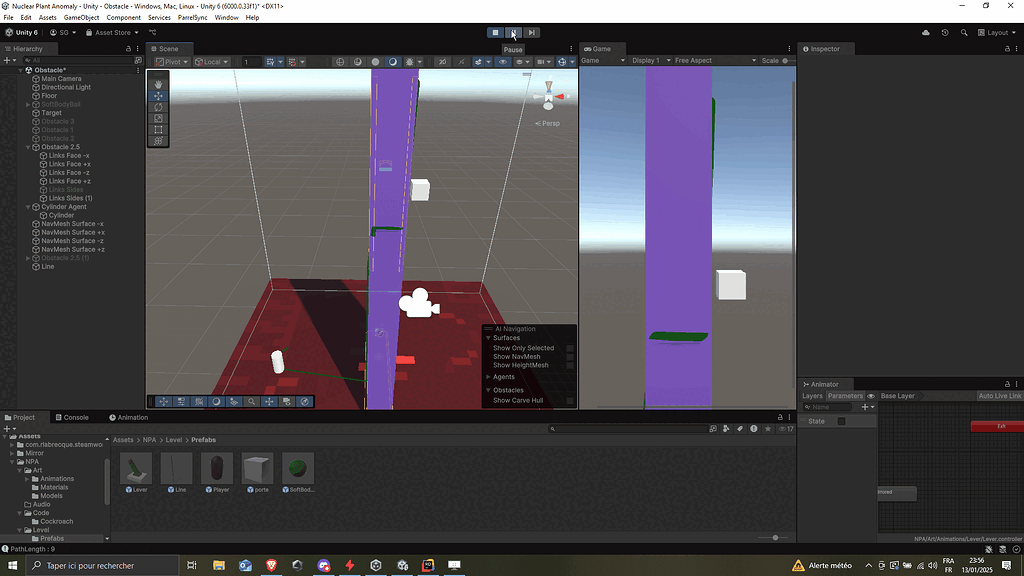Image resolution: width=1024 pixels, height=576 pixels.
Task: Enable Show HeightMesh in the AI Navigation overlay
Action: (570, 364)
